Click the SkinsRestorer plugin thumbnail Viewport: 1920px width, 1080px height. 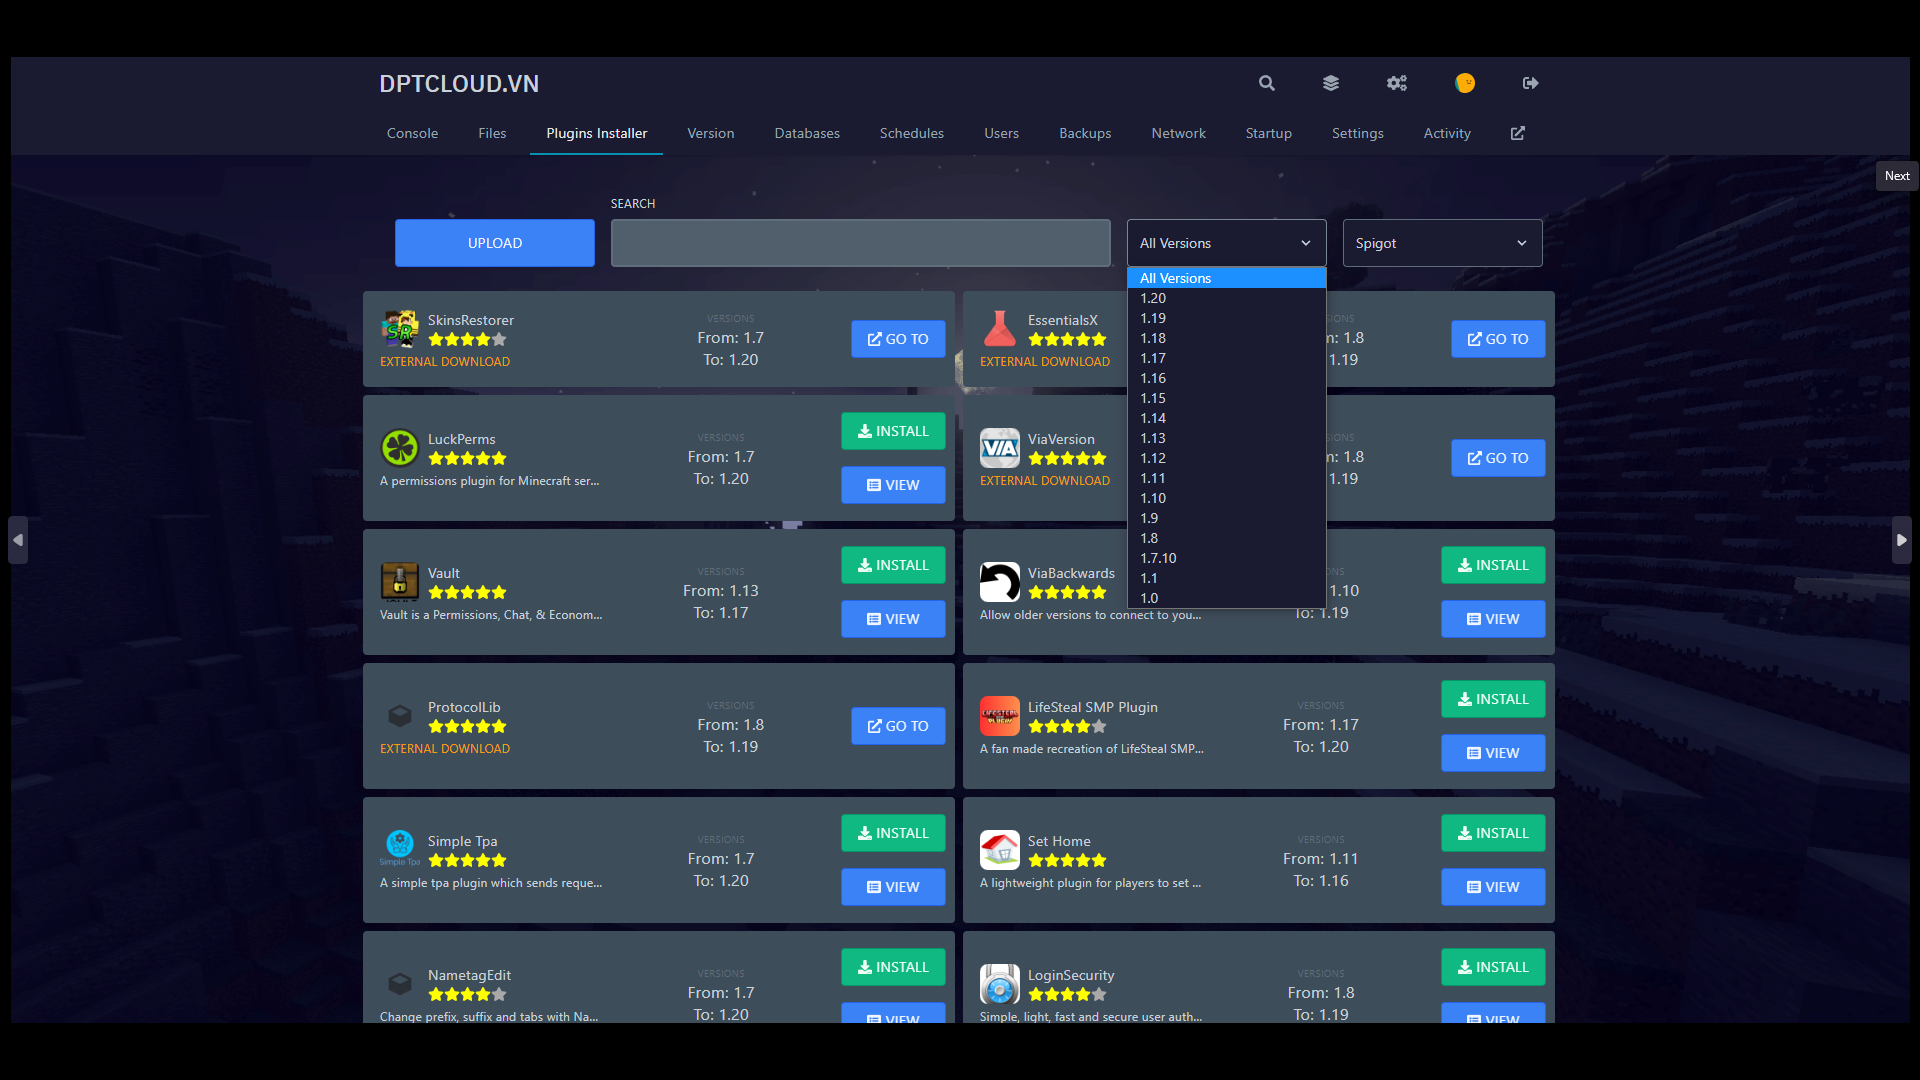(x=400, y=329)
